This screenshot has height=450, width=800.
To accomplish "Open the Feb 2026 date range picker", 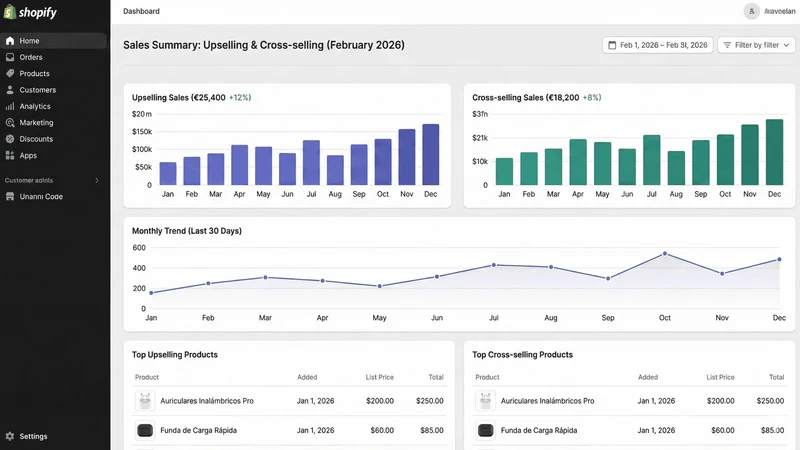I will pyautogui.click(x=657, y=45).
